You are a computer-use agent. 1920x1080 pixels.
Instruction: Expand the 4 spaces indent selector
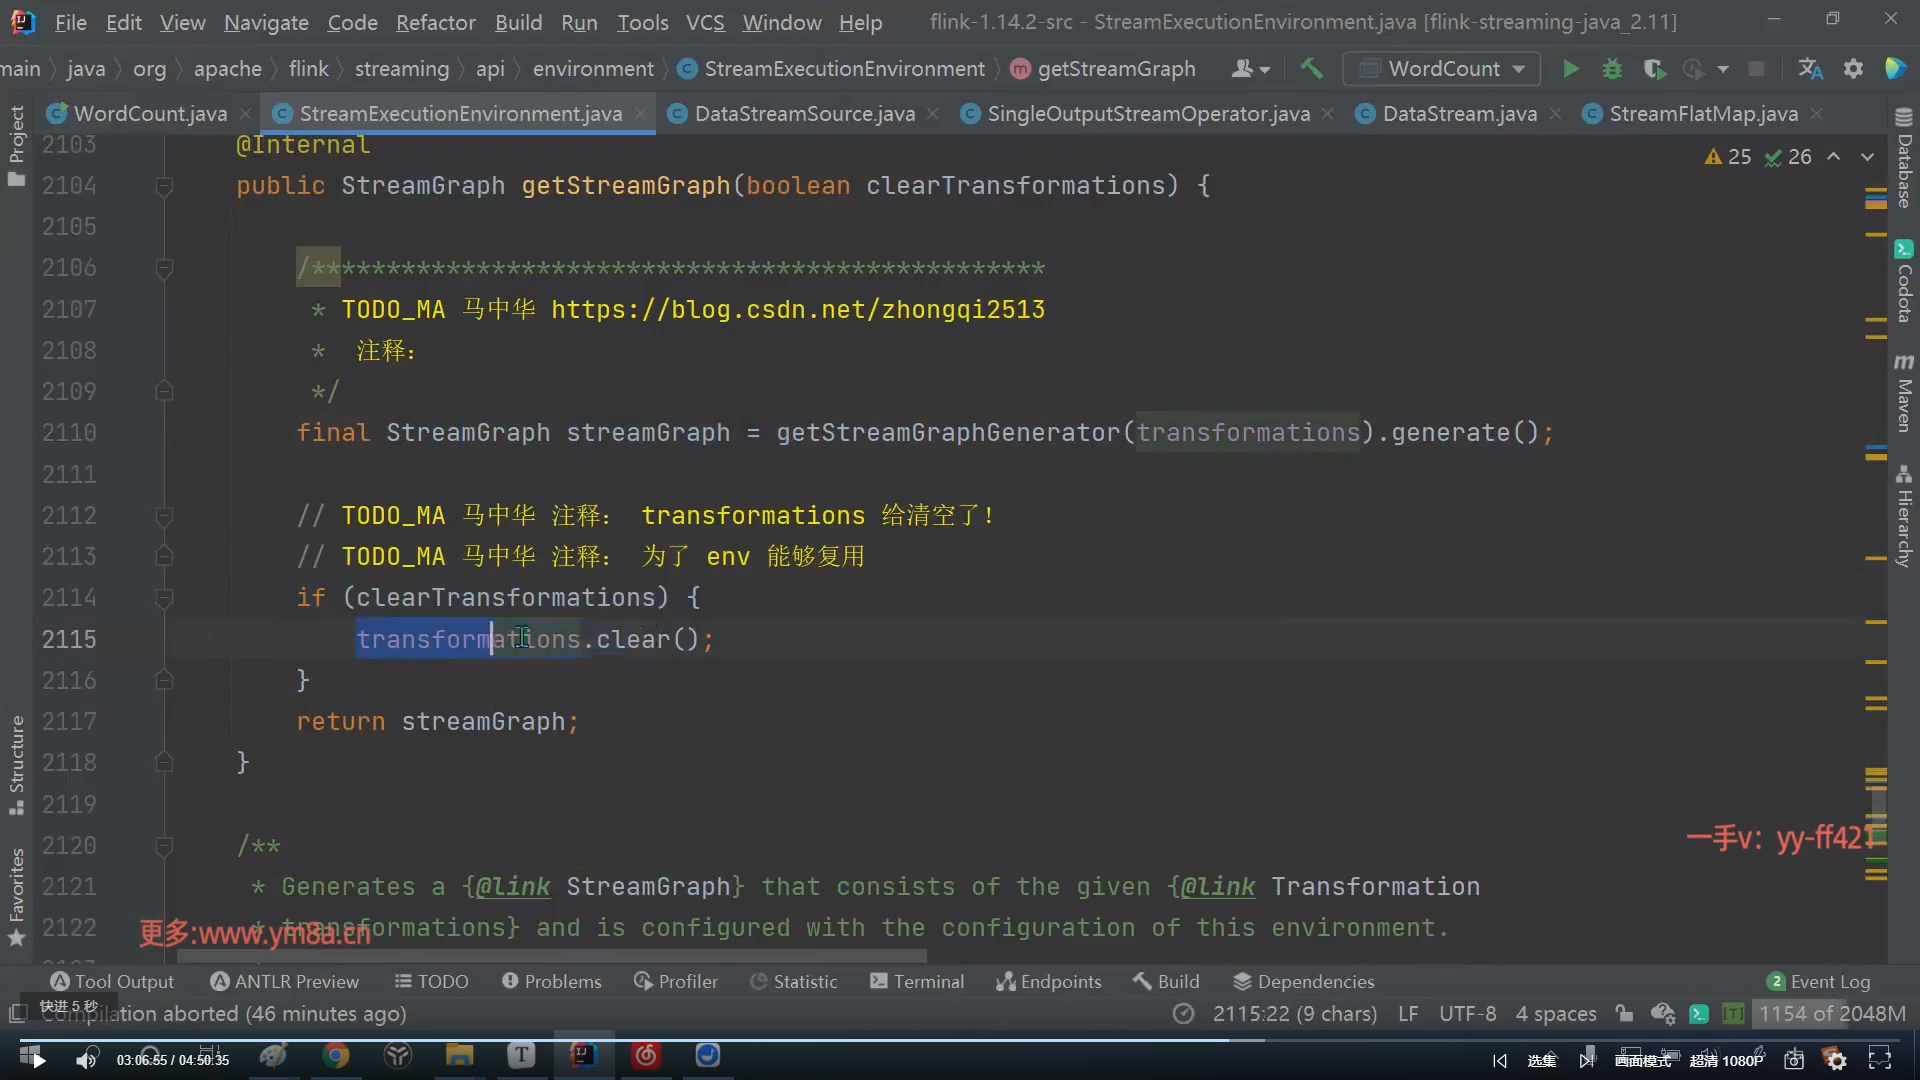coord(1555,1014)
